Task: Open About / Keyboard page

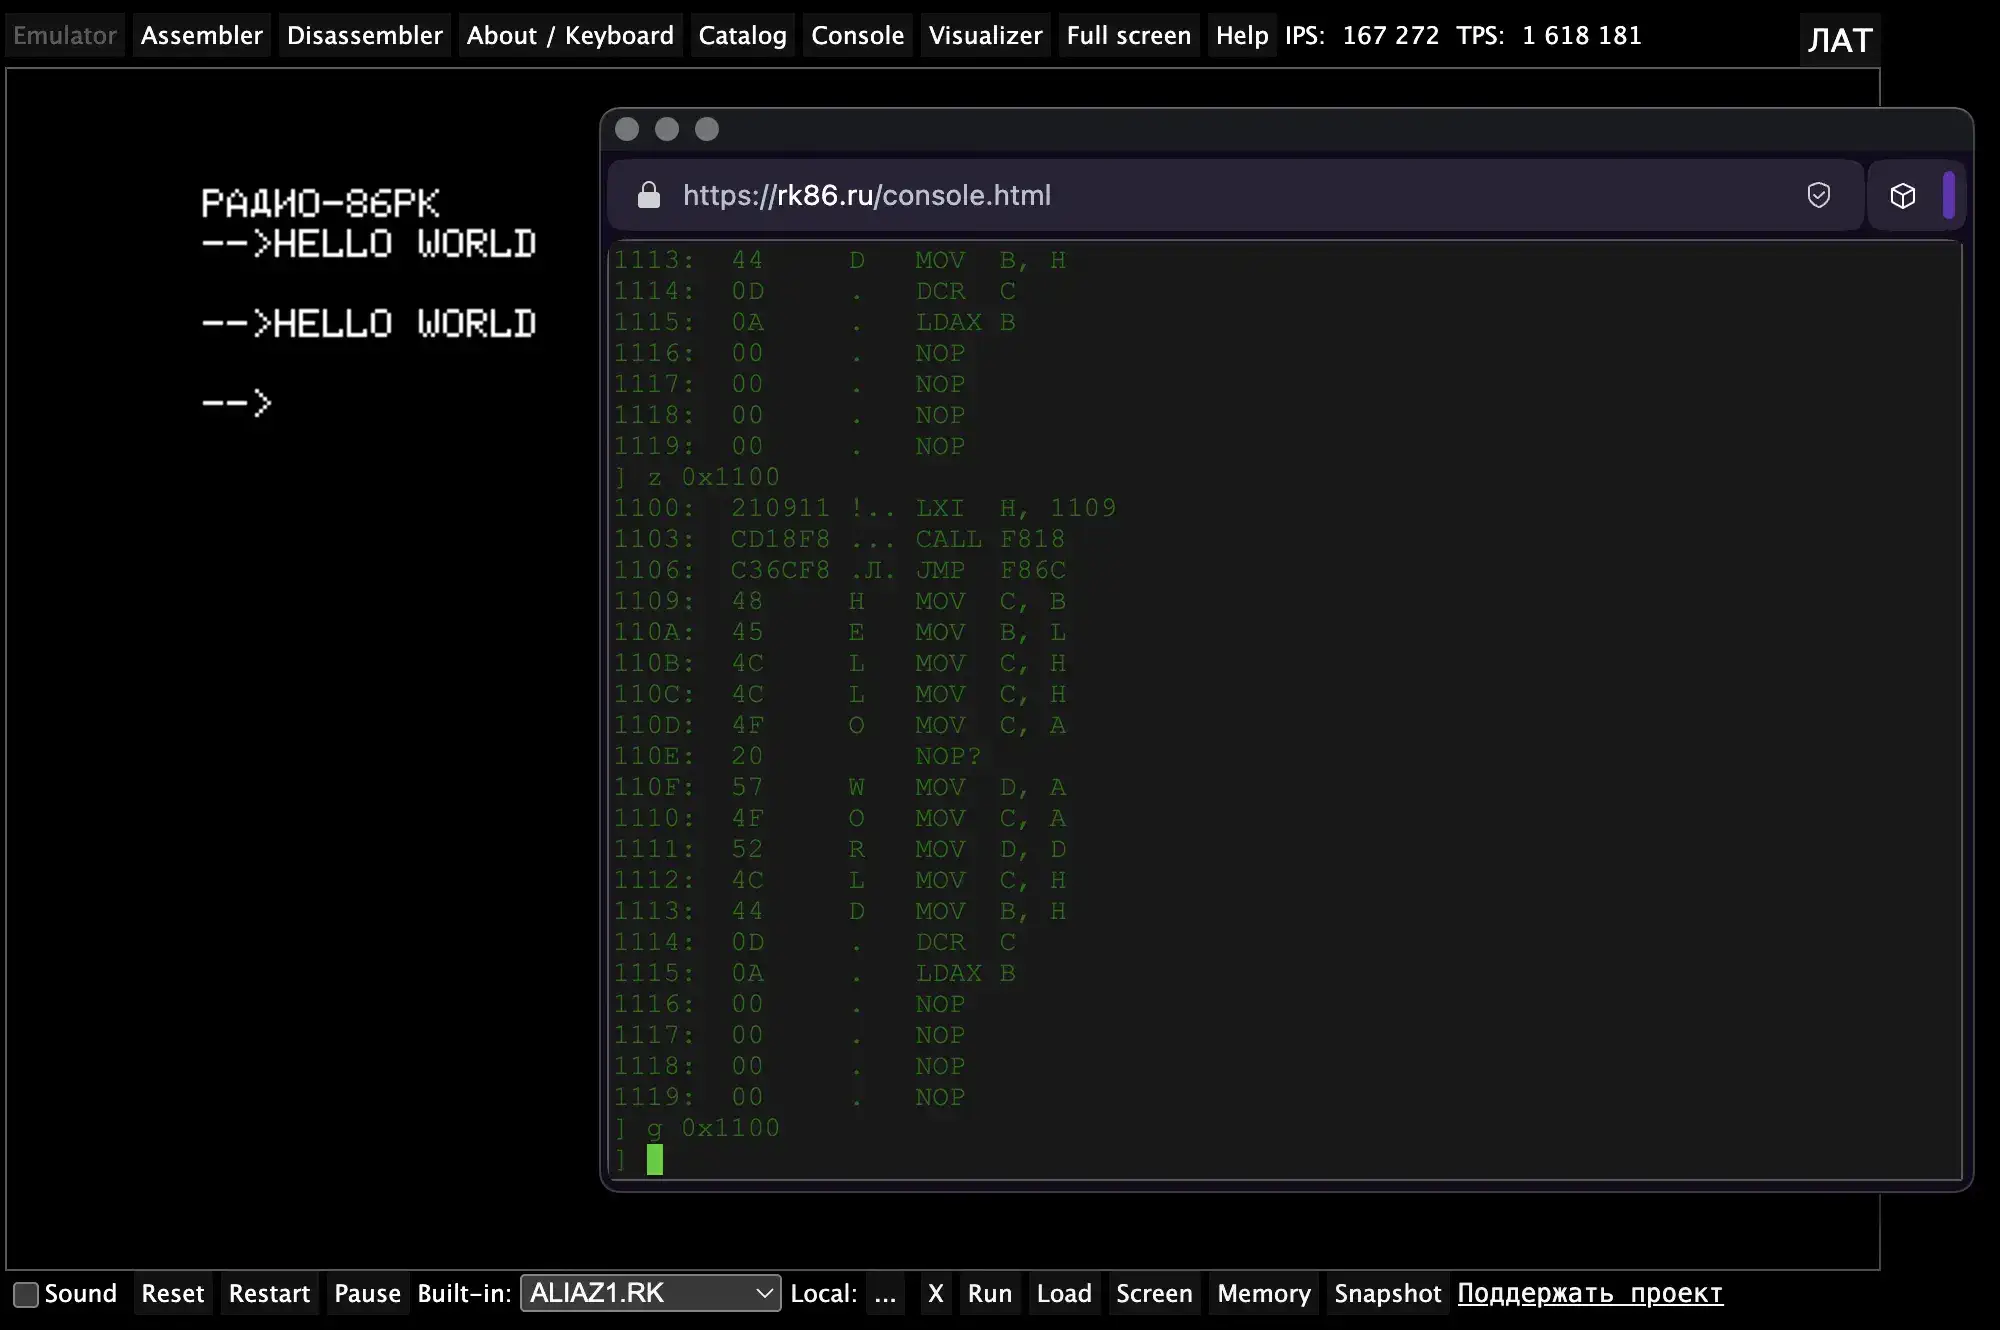Action: [570, 35]
